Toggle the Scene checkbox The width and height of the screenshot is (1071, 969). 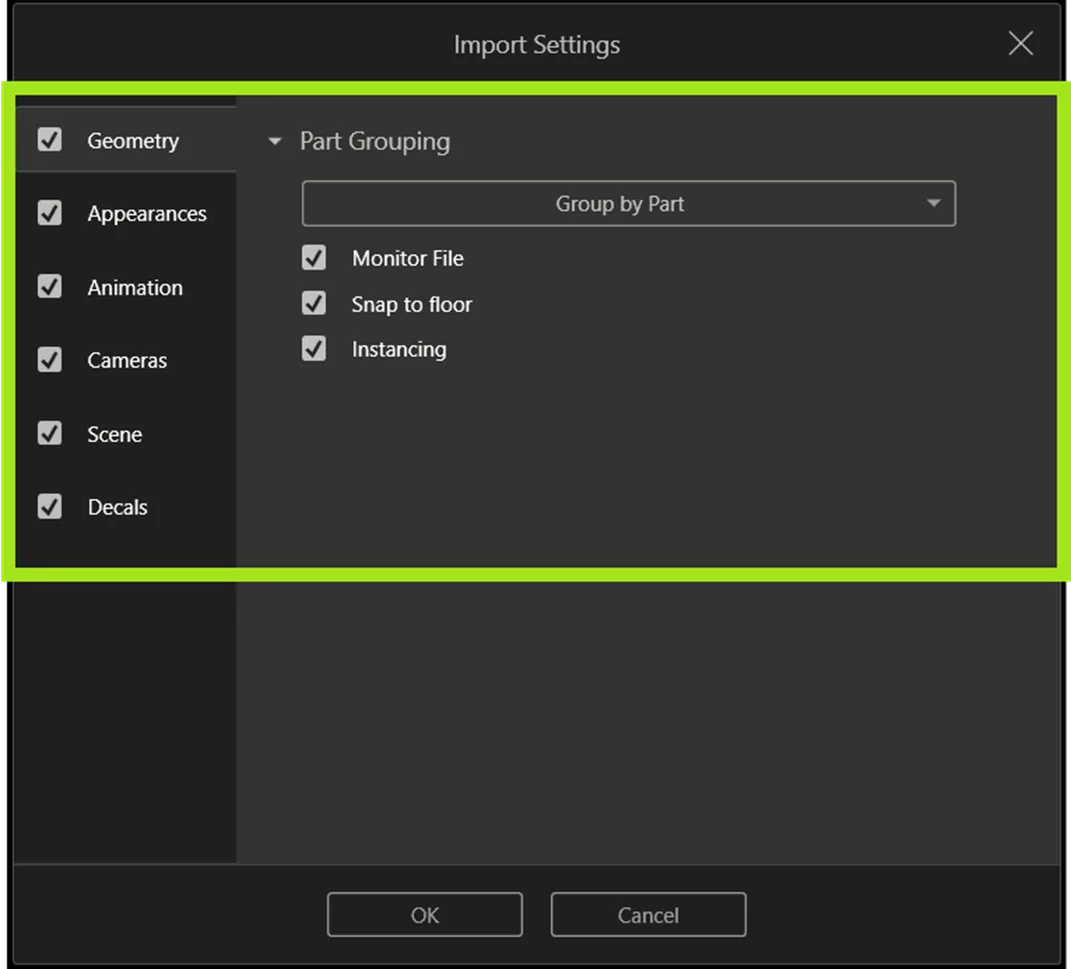[x=49, y=433]
